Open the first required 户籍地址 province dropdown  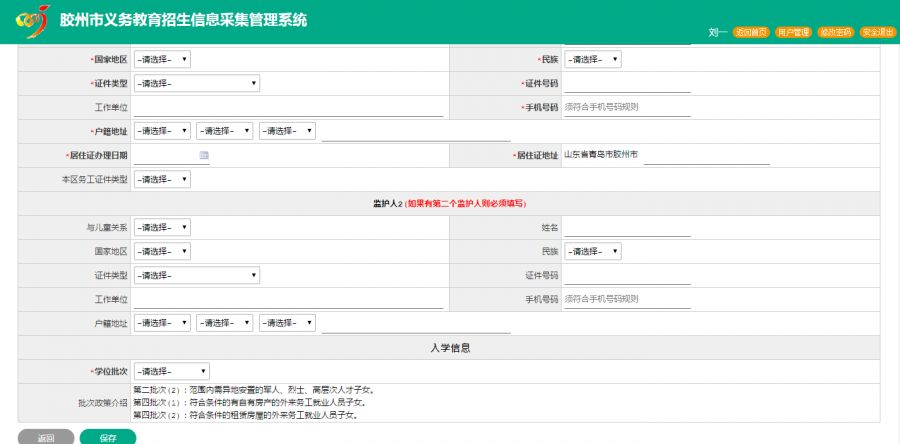coord(162,131)
